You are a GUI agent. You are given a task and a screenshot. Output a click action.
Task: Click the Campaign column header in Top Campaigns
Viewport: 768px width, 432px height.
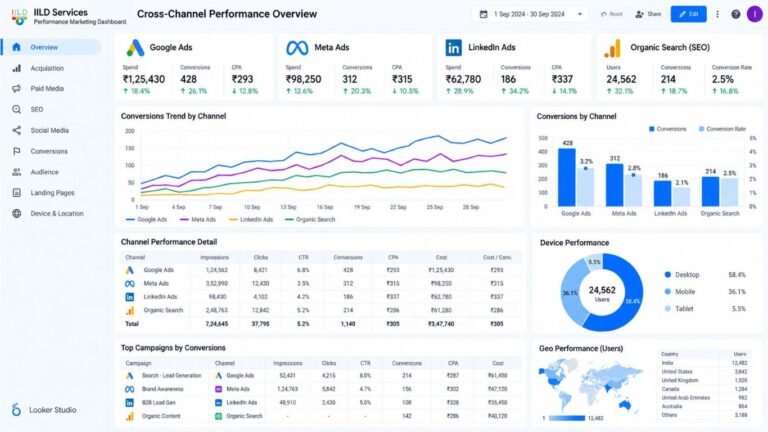click(x=138, y=363)
